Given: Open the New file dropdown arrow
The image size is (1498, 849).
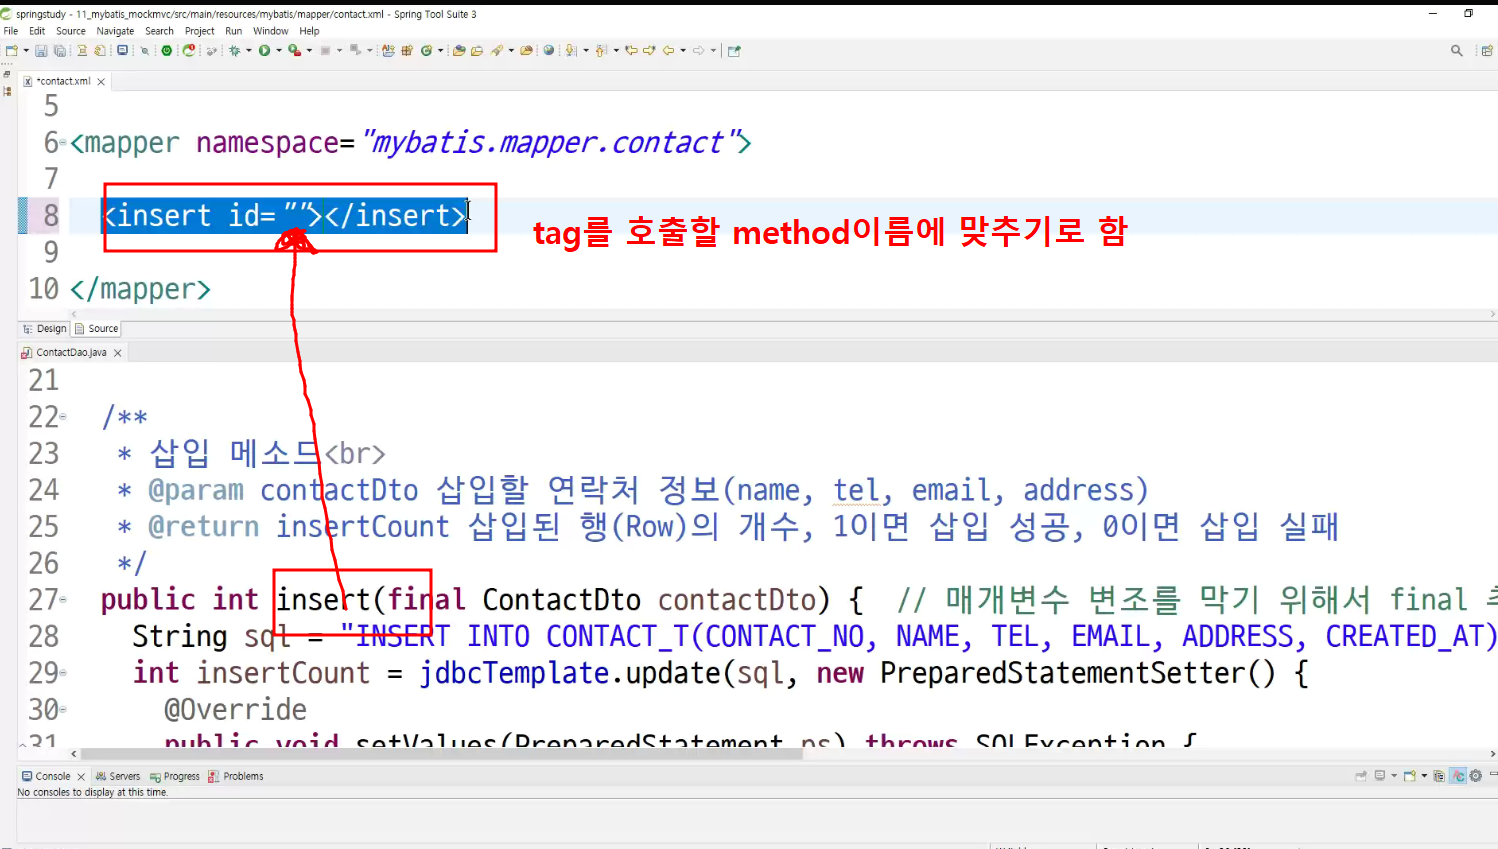Looking at the screenshot, I should click(x=26, y=50).
